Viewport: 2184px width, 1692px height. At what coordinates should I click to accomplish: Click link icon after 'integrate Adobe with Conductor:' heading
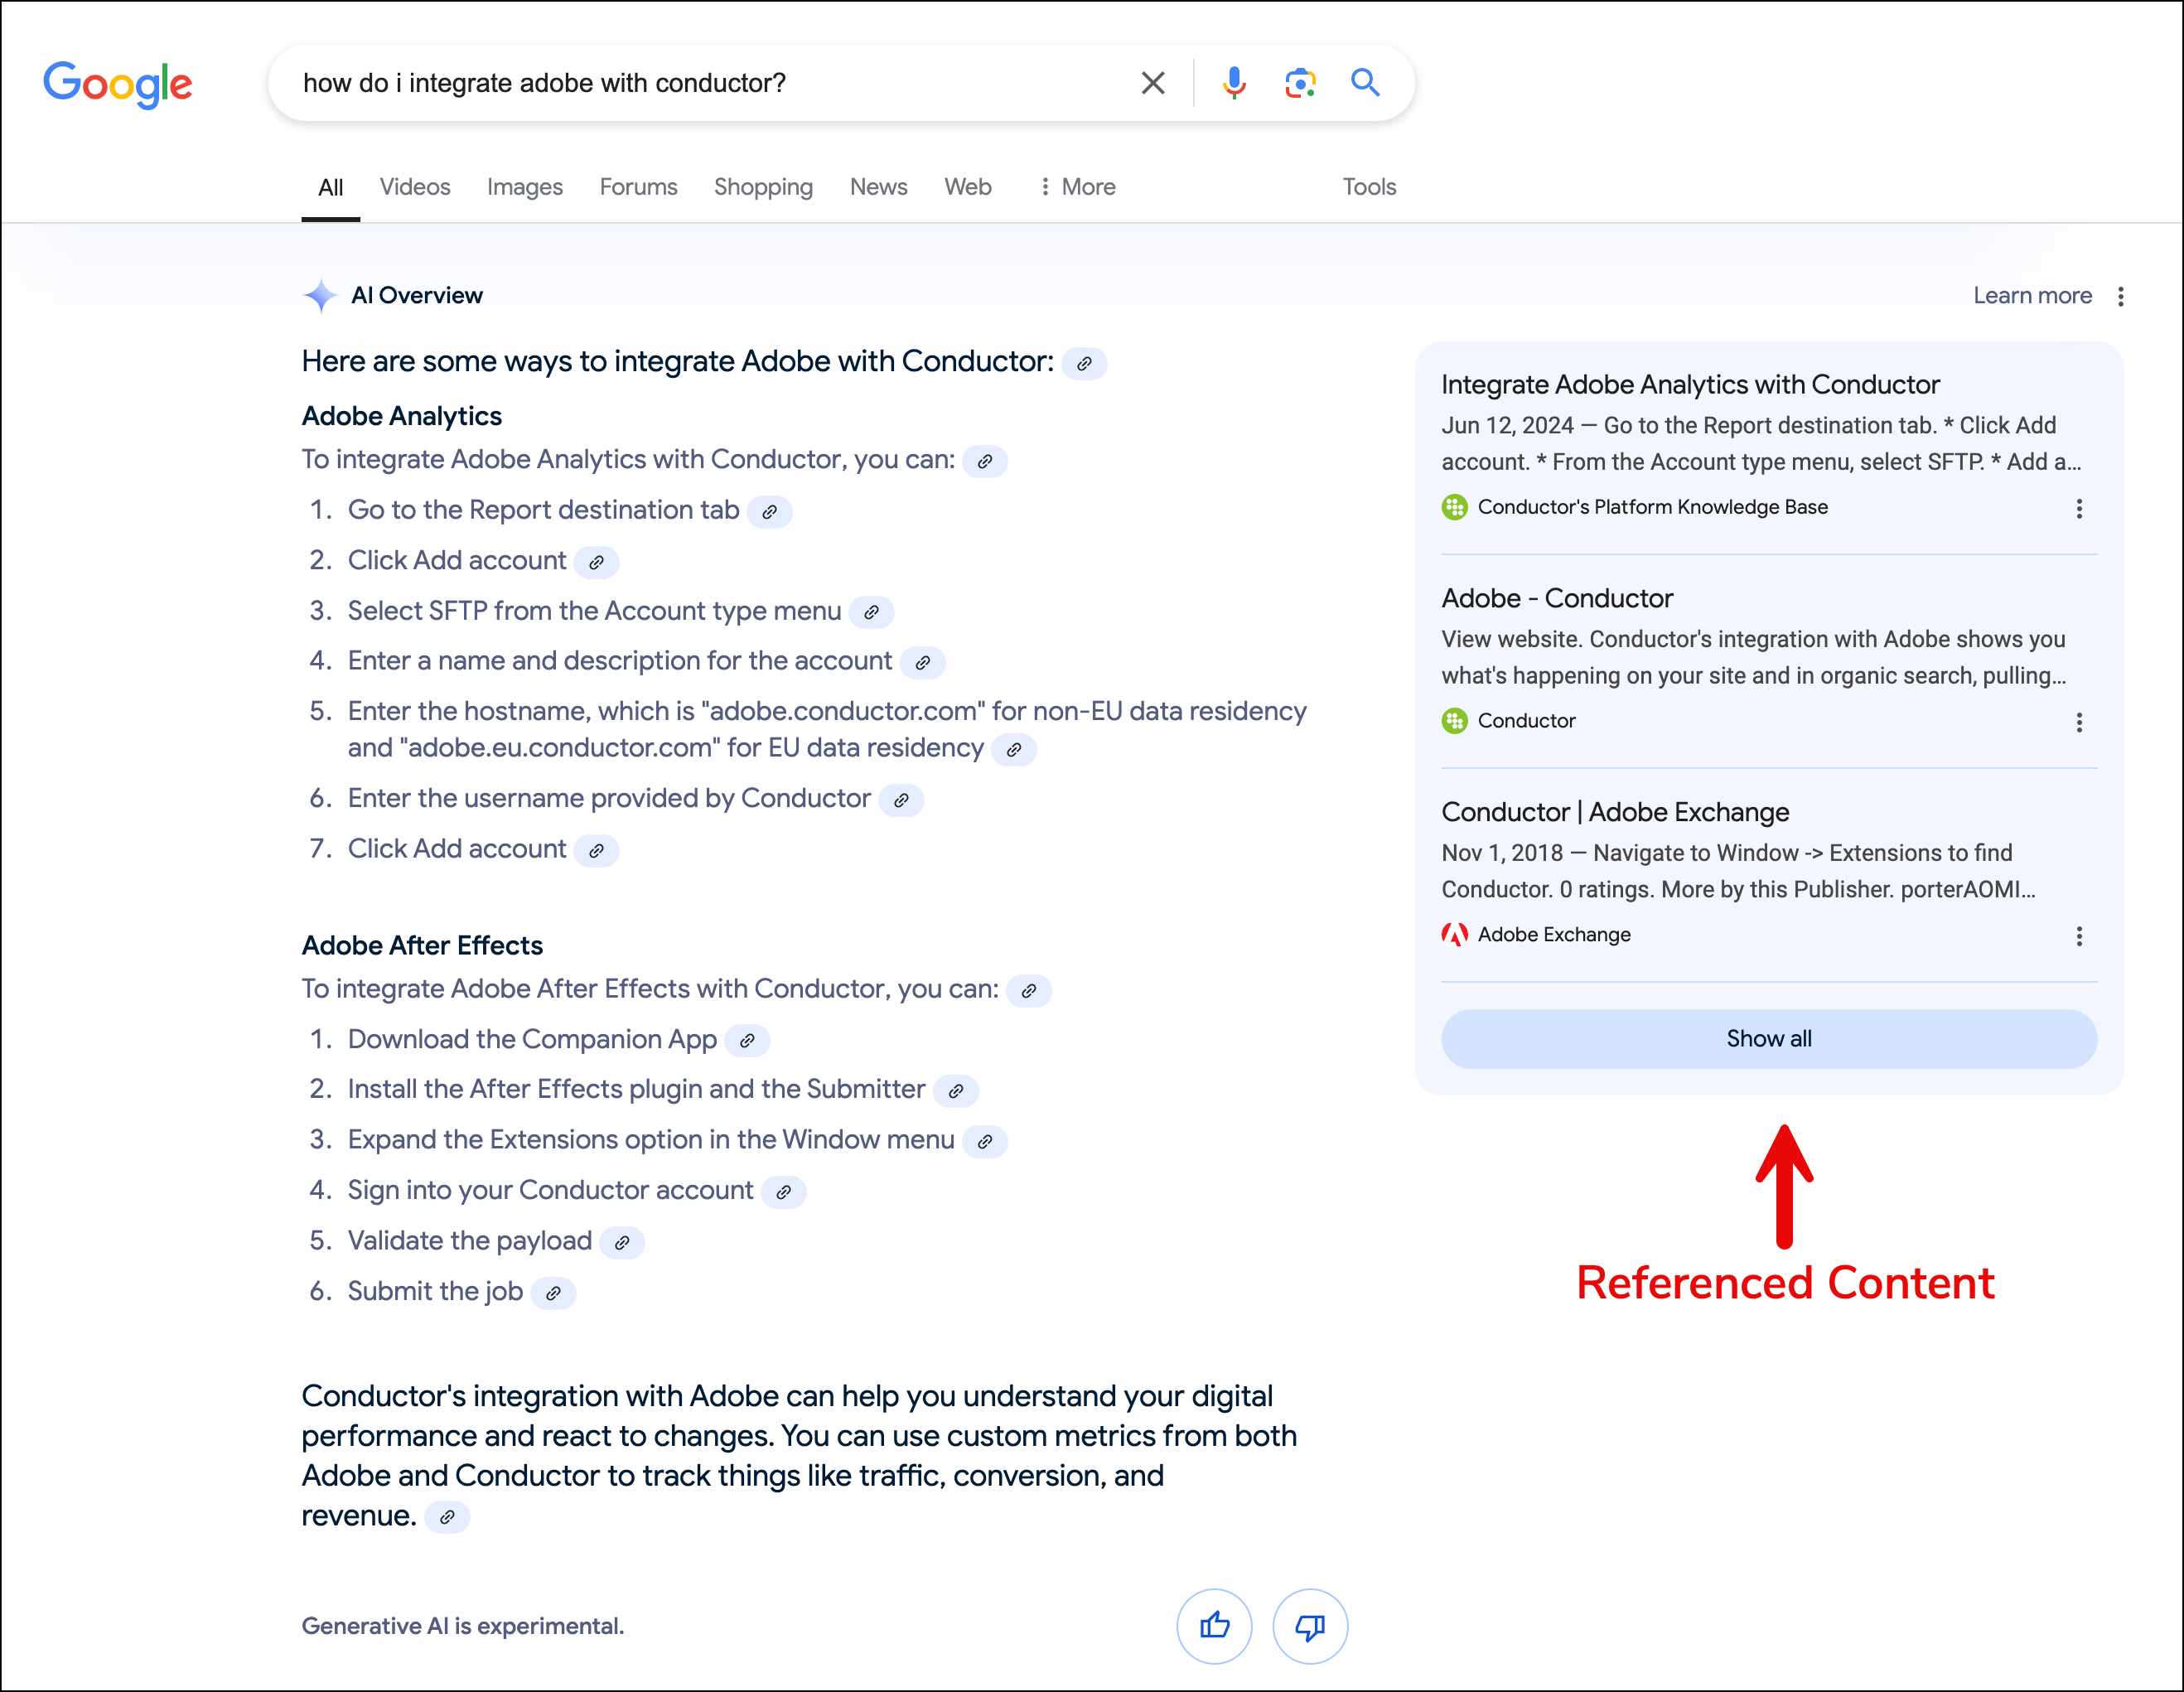[1084, 363]
